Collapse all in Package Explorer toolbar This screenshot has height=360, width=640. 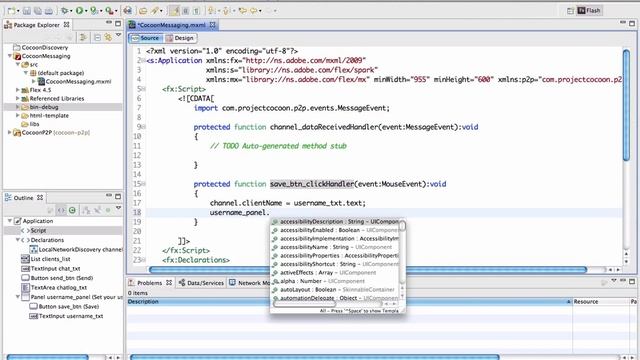[x=97, y=38]
